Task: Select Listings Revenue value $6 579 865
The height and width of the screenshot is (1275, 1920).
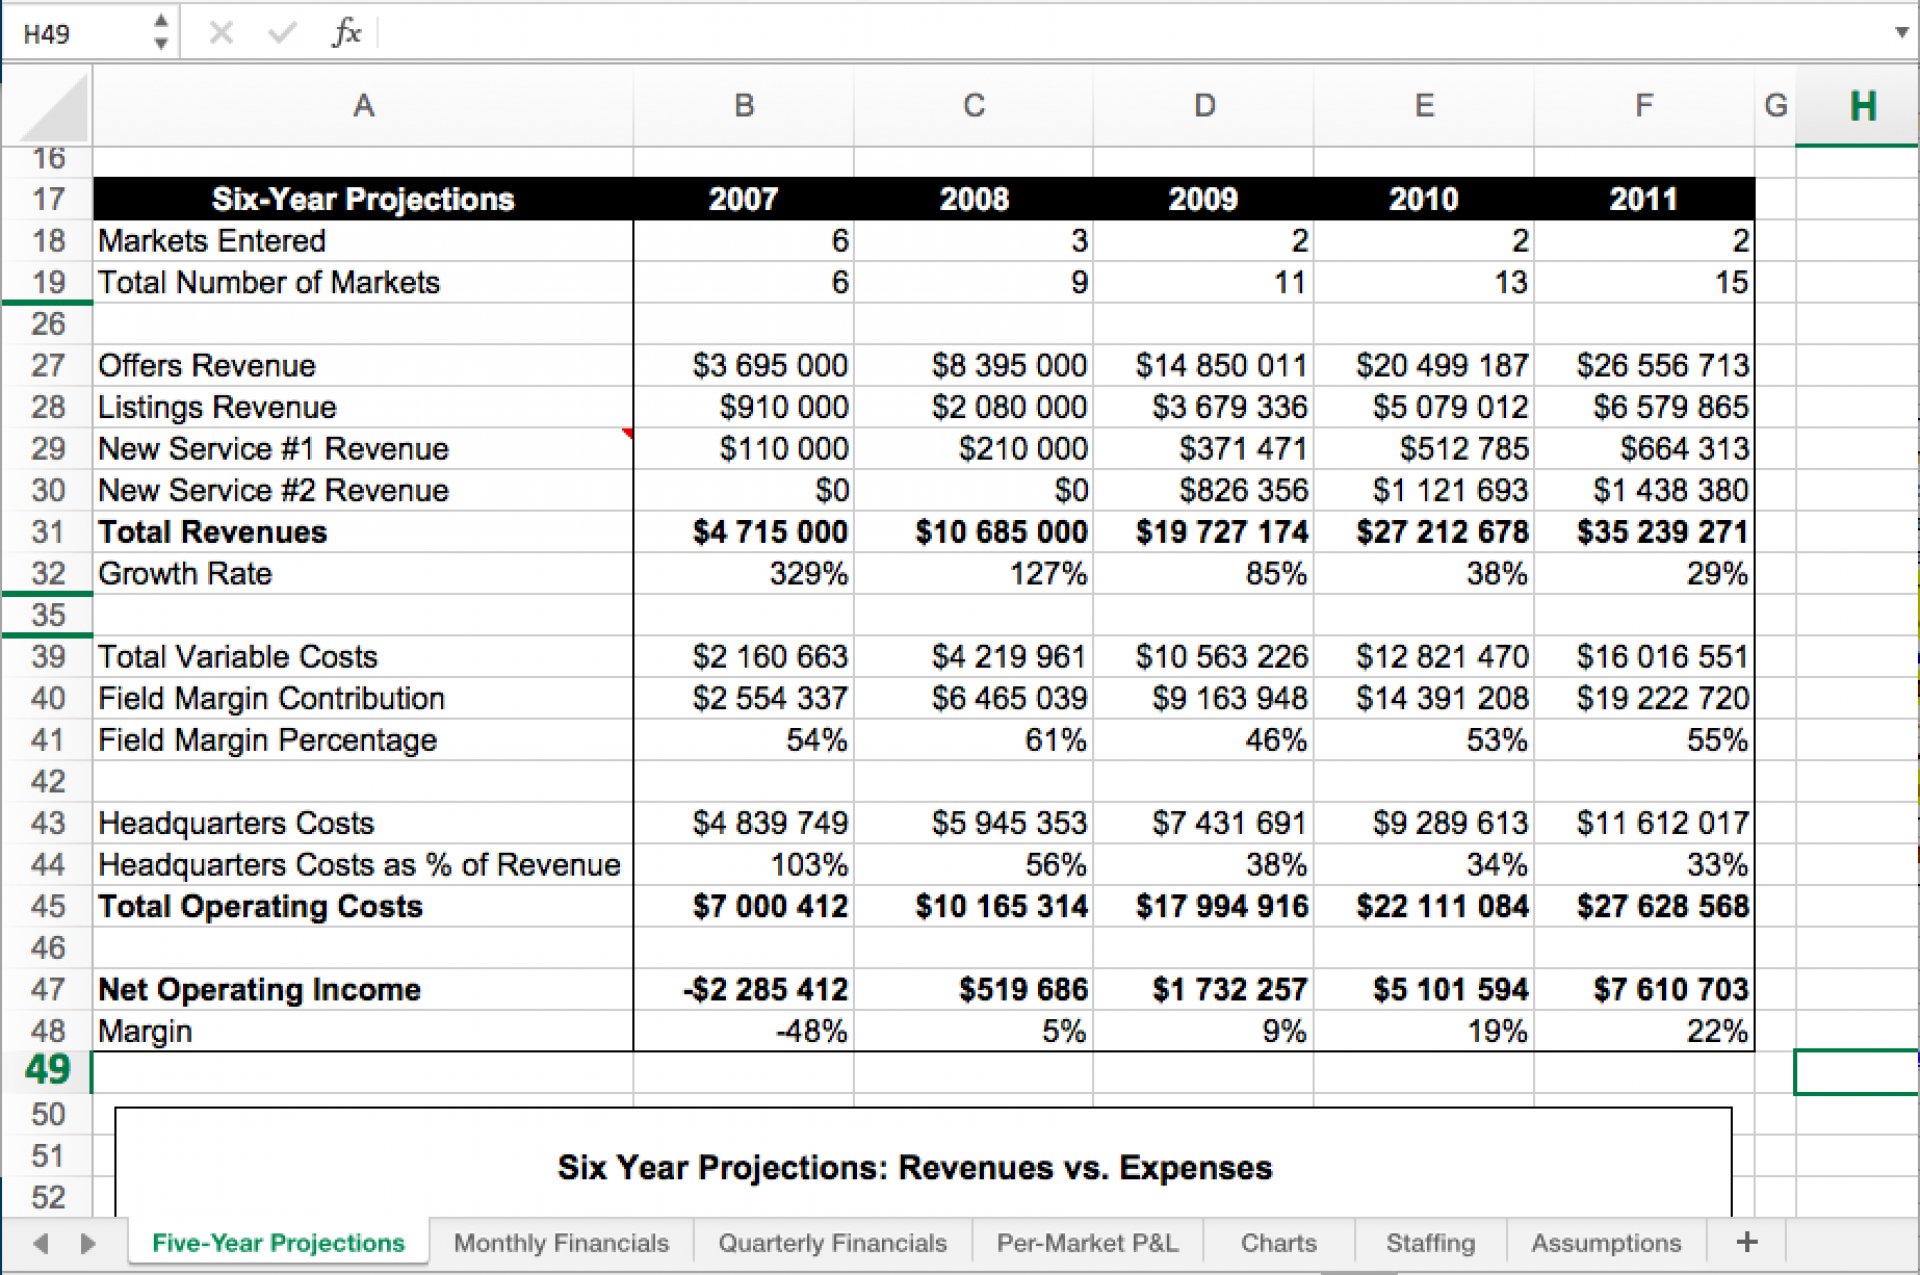Action: [1644, 407]
